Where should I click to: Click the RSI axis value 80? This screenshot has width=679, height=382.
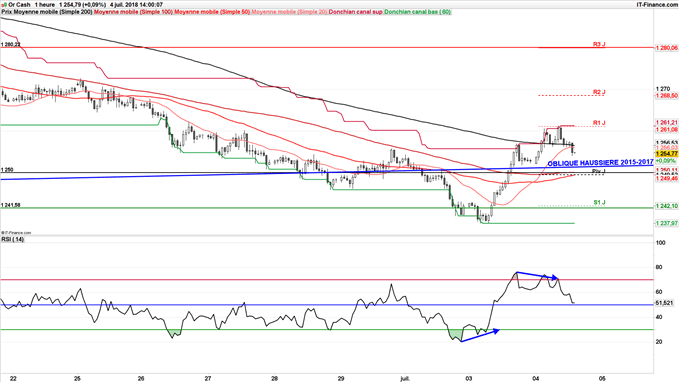click(660, 267)
